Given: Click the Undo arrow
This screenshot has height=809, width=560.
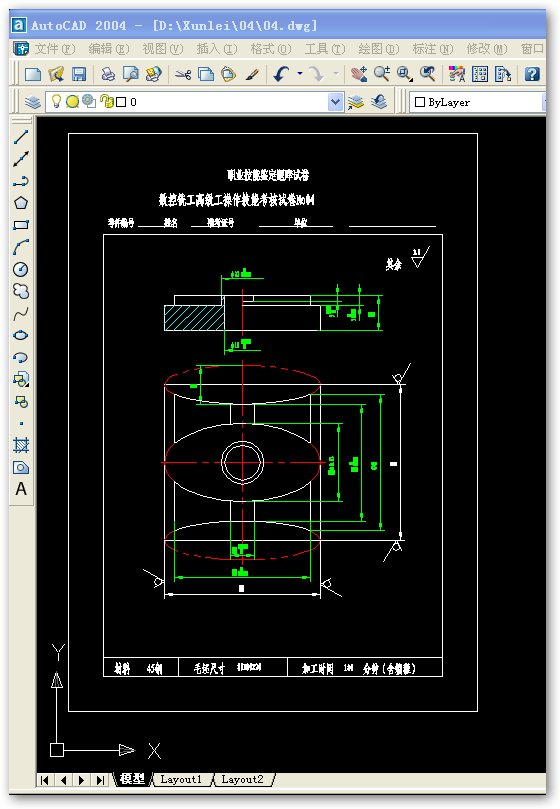Looking at the screenshot, I should pos(281,74).
